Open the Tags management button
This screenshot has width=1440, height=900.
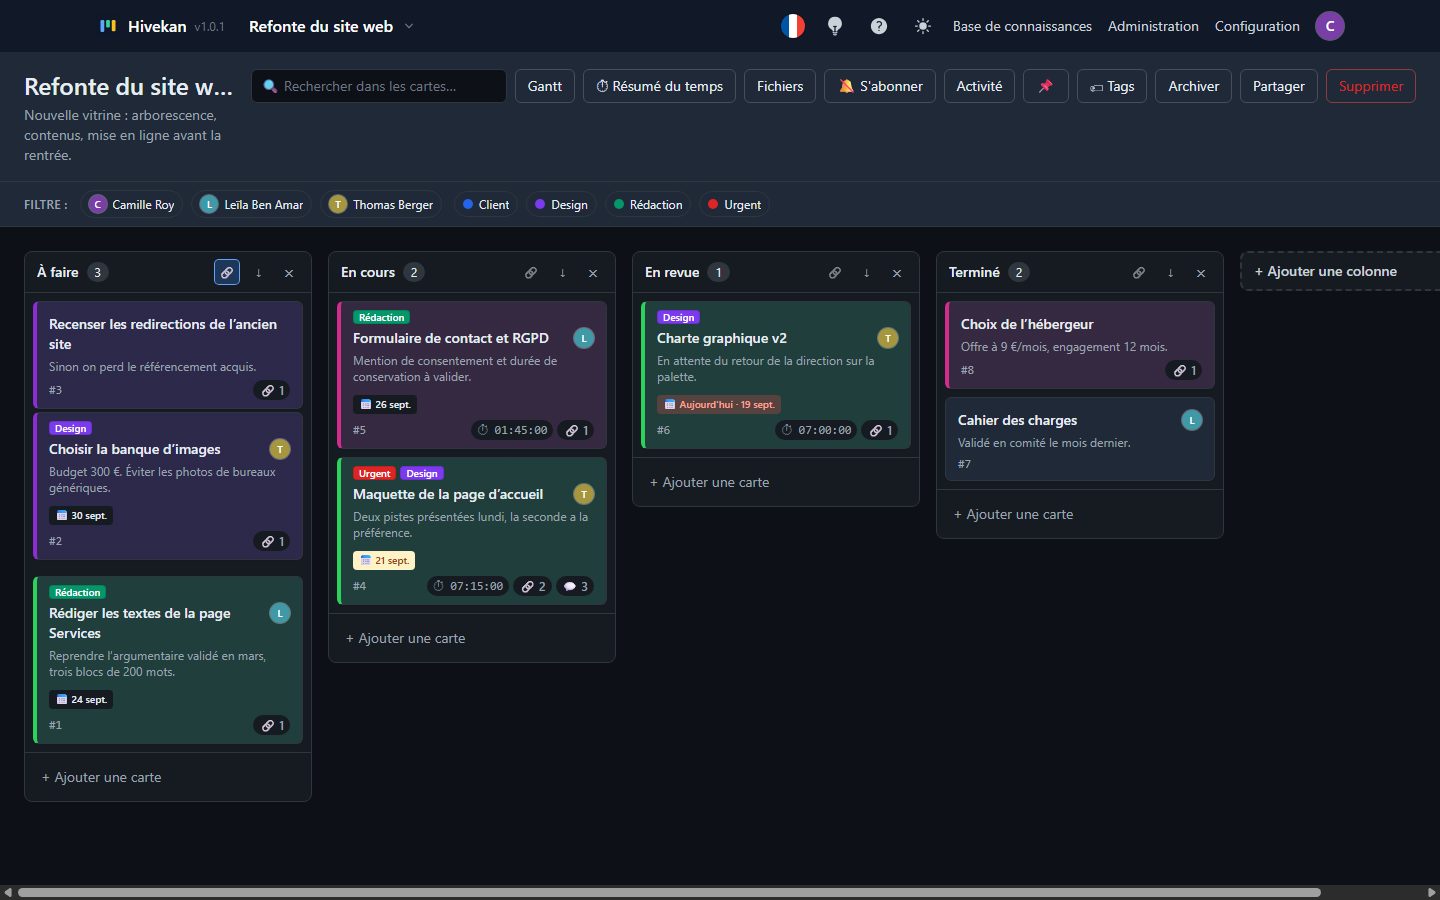[1112, 86]
